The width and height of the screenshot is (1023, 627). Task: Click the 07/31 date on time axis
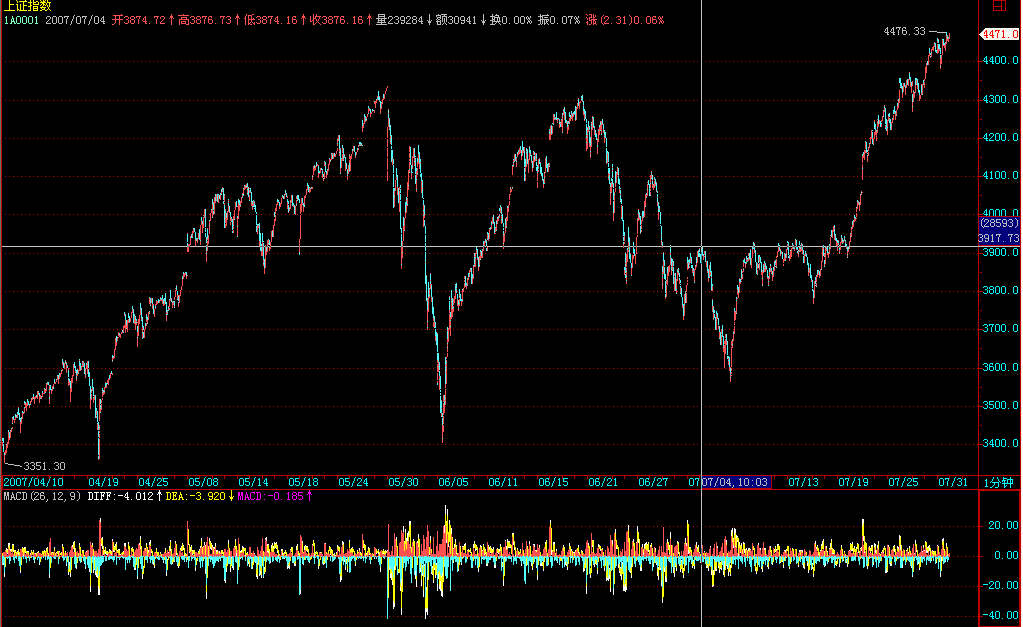[x=952, y=482]
